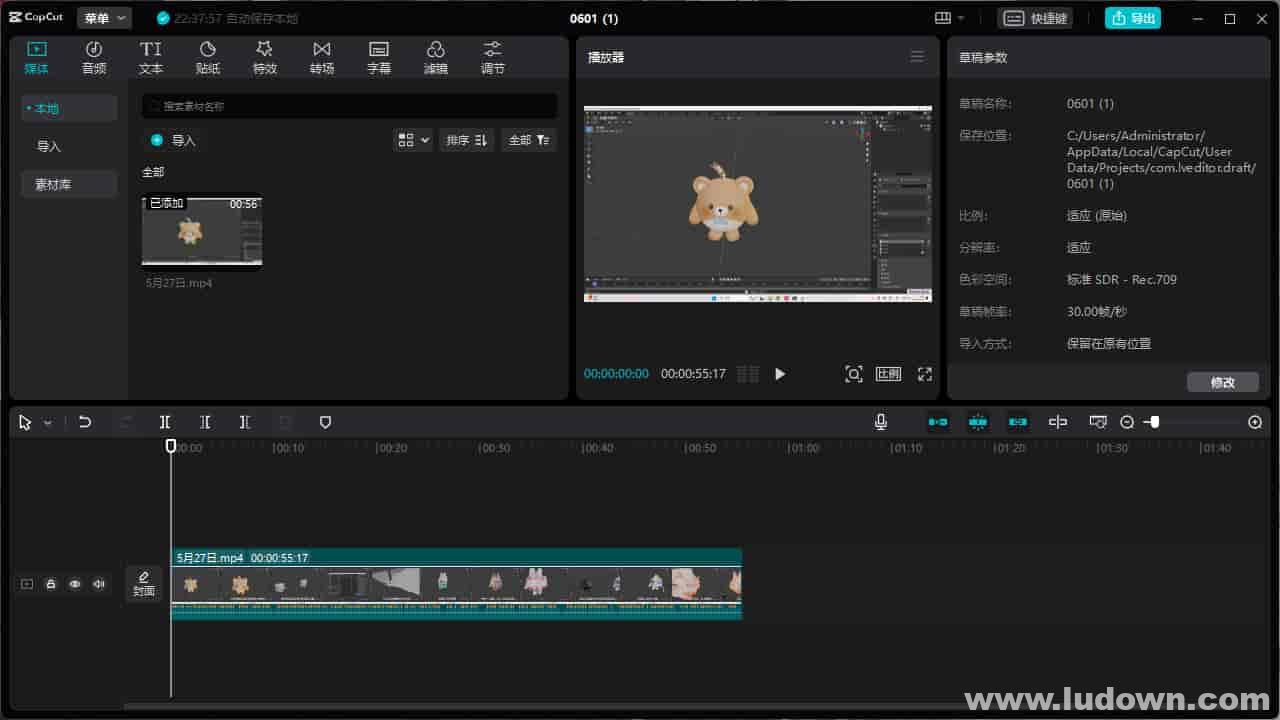Click the timeline zoom slider handle
This screenshot has width=1280, height=720.
pos(1154,422)
